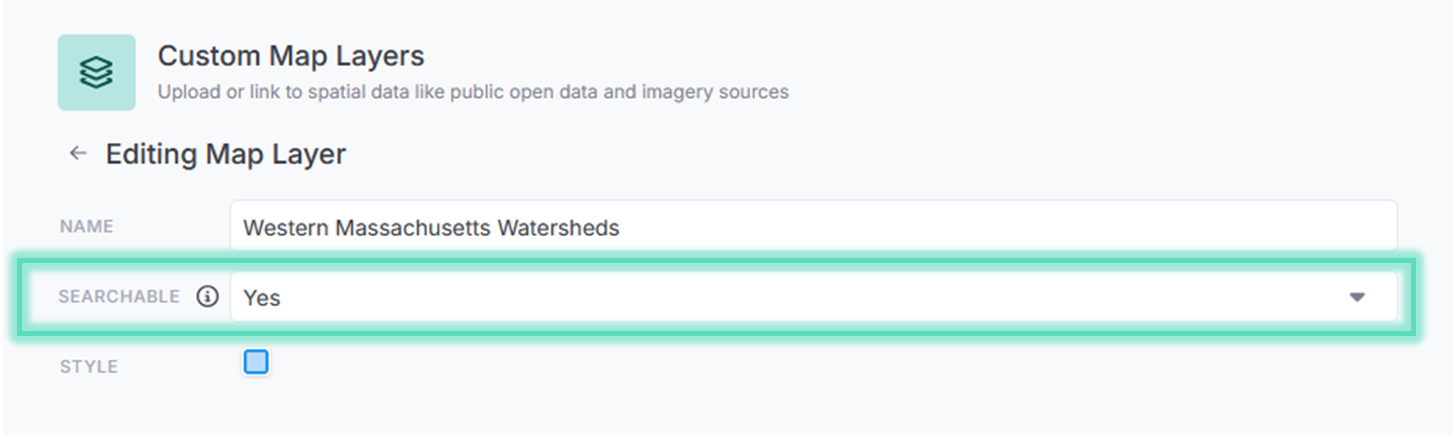Click the word Western in Name field
The image size is (1453, 435).
[x=285, y=228]
